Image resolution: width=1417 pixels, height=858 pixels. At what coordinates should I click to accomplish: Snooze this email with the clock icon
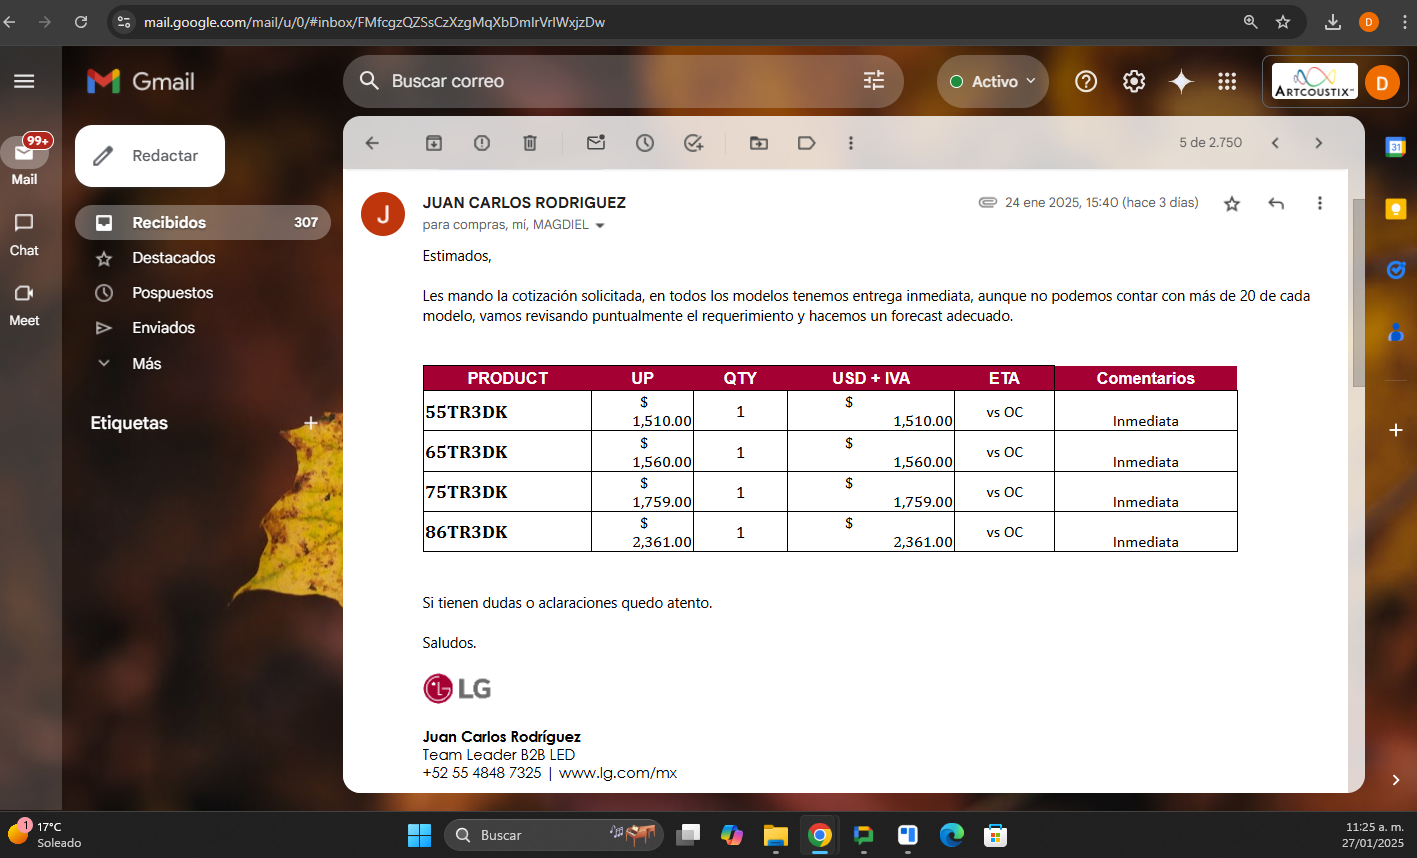click(x=645, y=143)
